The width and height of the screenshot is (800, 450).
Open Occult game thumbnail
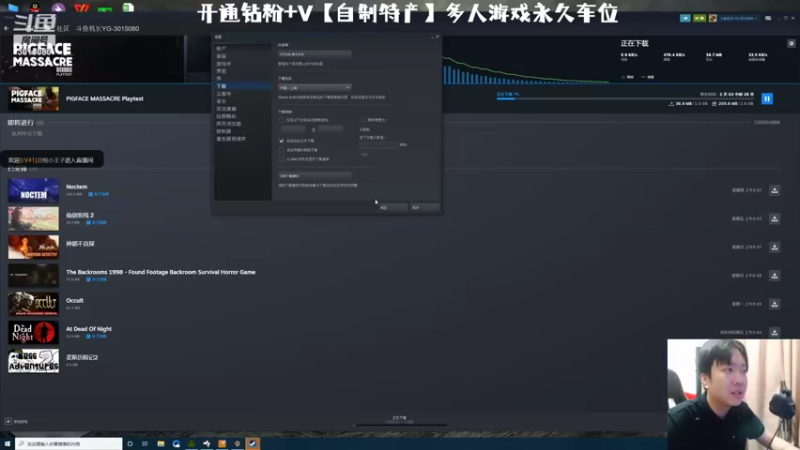click(x=34, y=304)
